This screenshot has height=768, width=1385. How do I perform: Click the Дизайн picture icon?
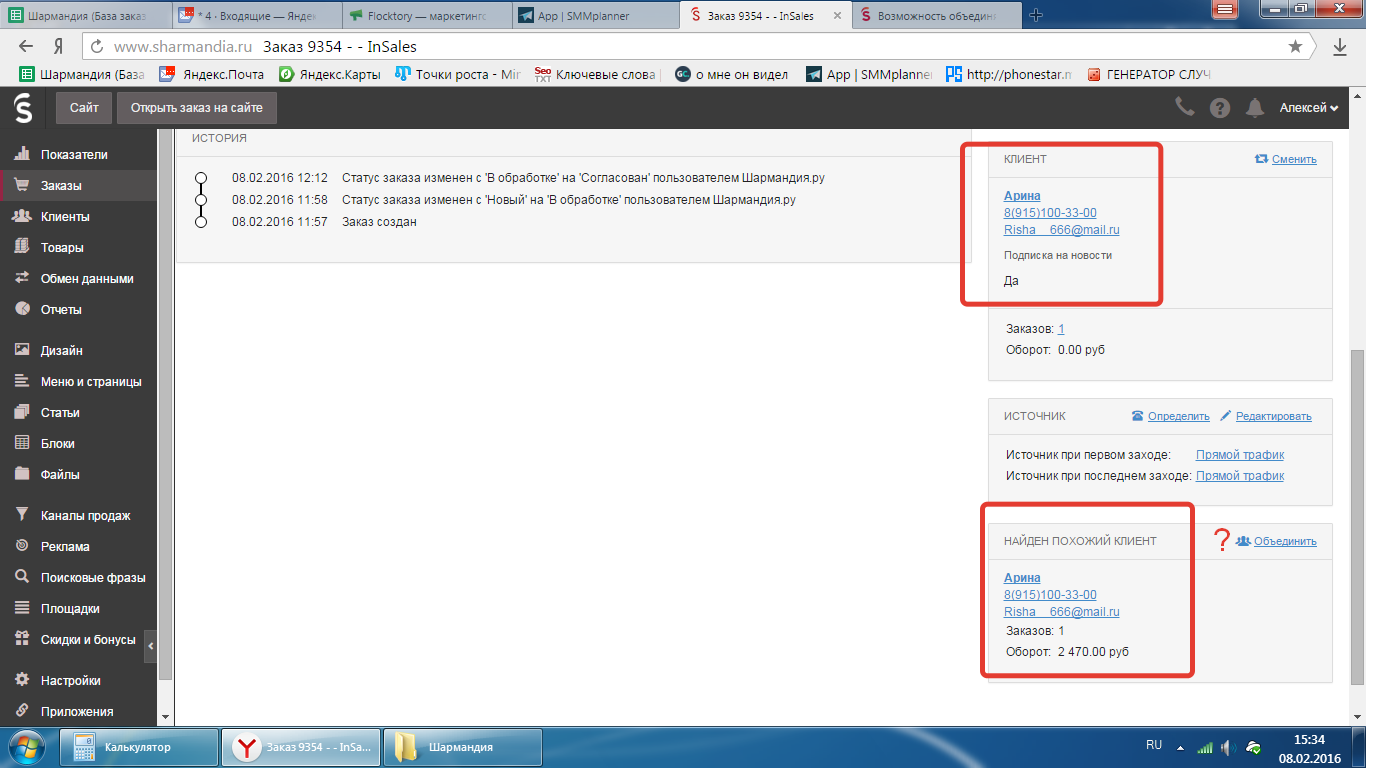pos(22,351)
